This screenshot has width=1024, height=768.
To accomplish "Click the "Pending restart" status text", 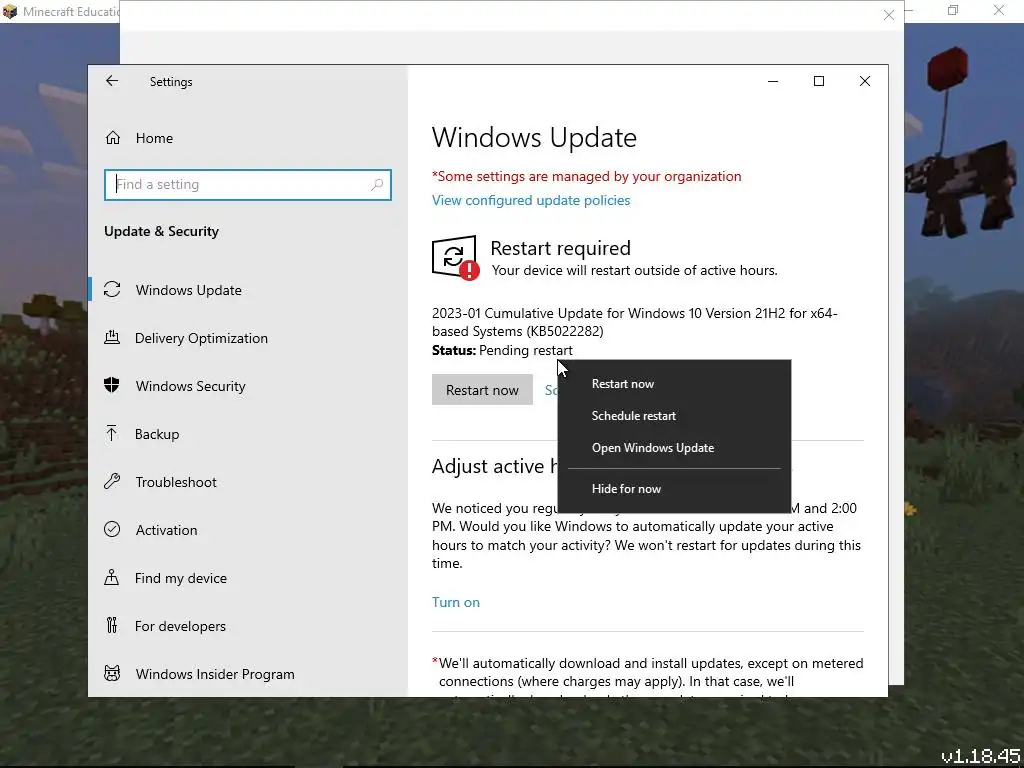I will click(x=525, y=351).
